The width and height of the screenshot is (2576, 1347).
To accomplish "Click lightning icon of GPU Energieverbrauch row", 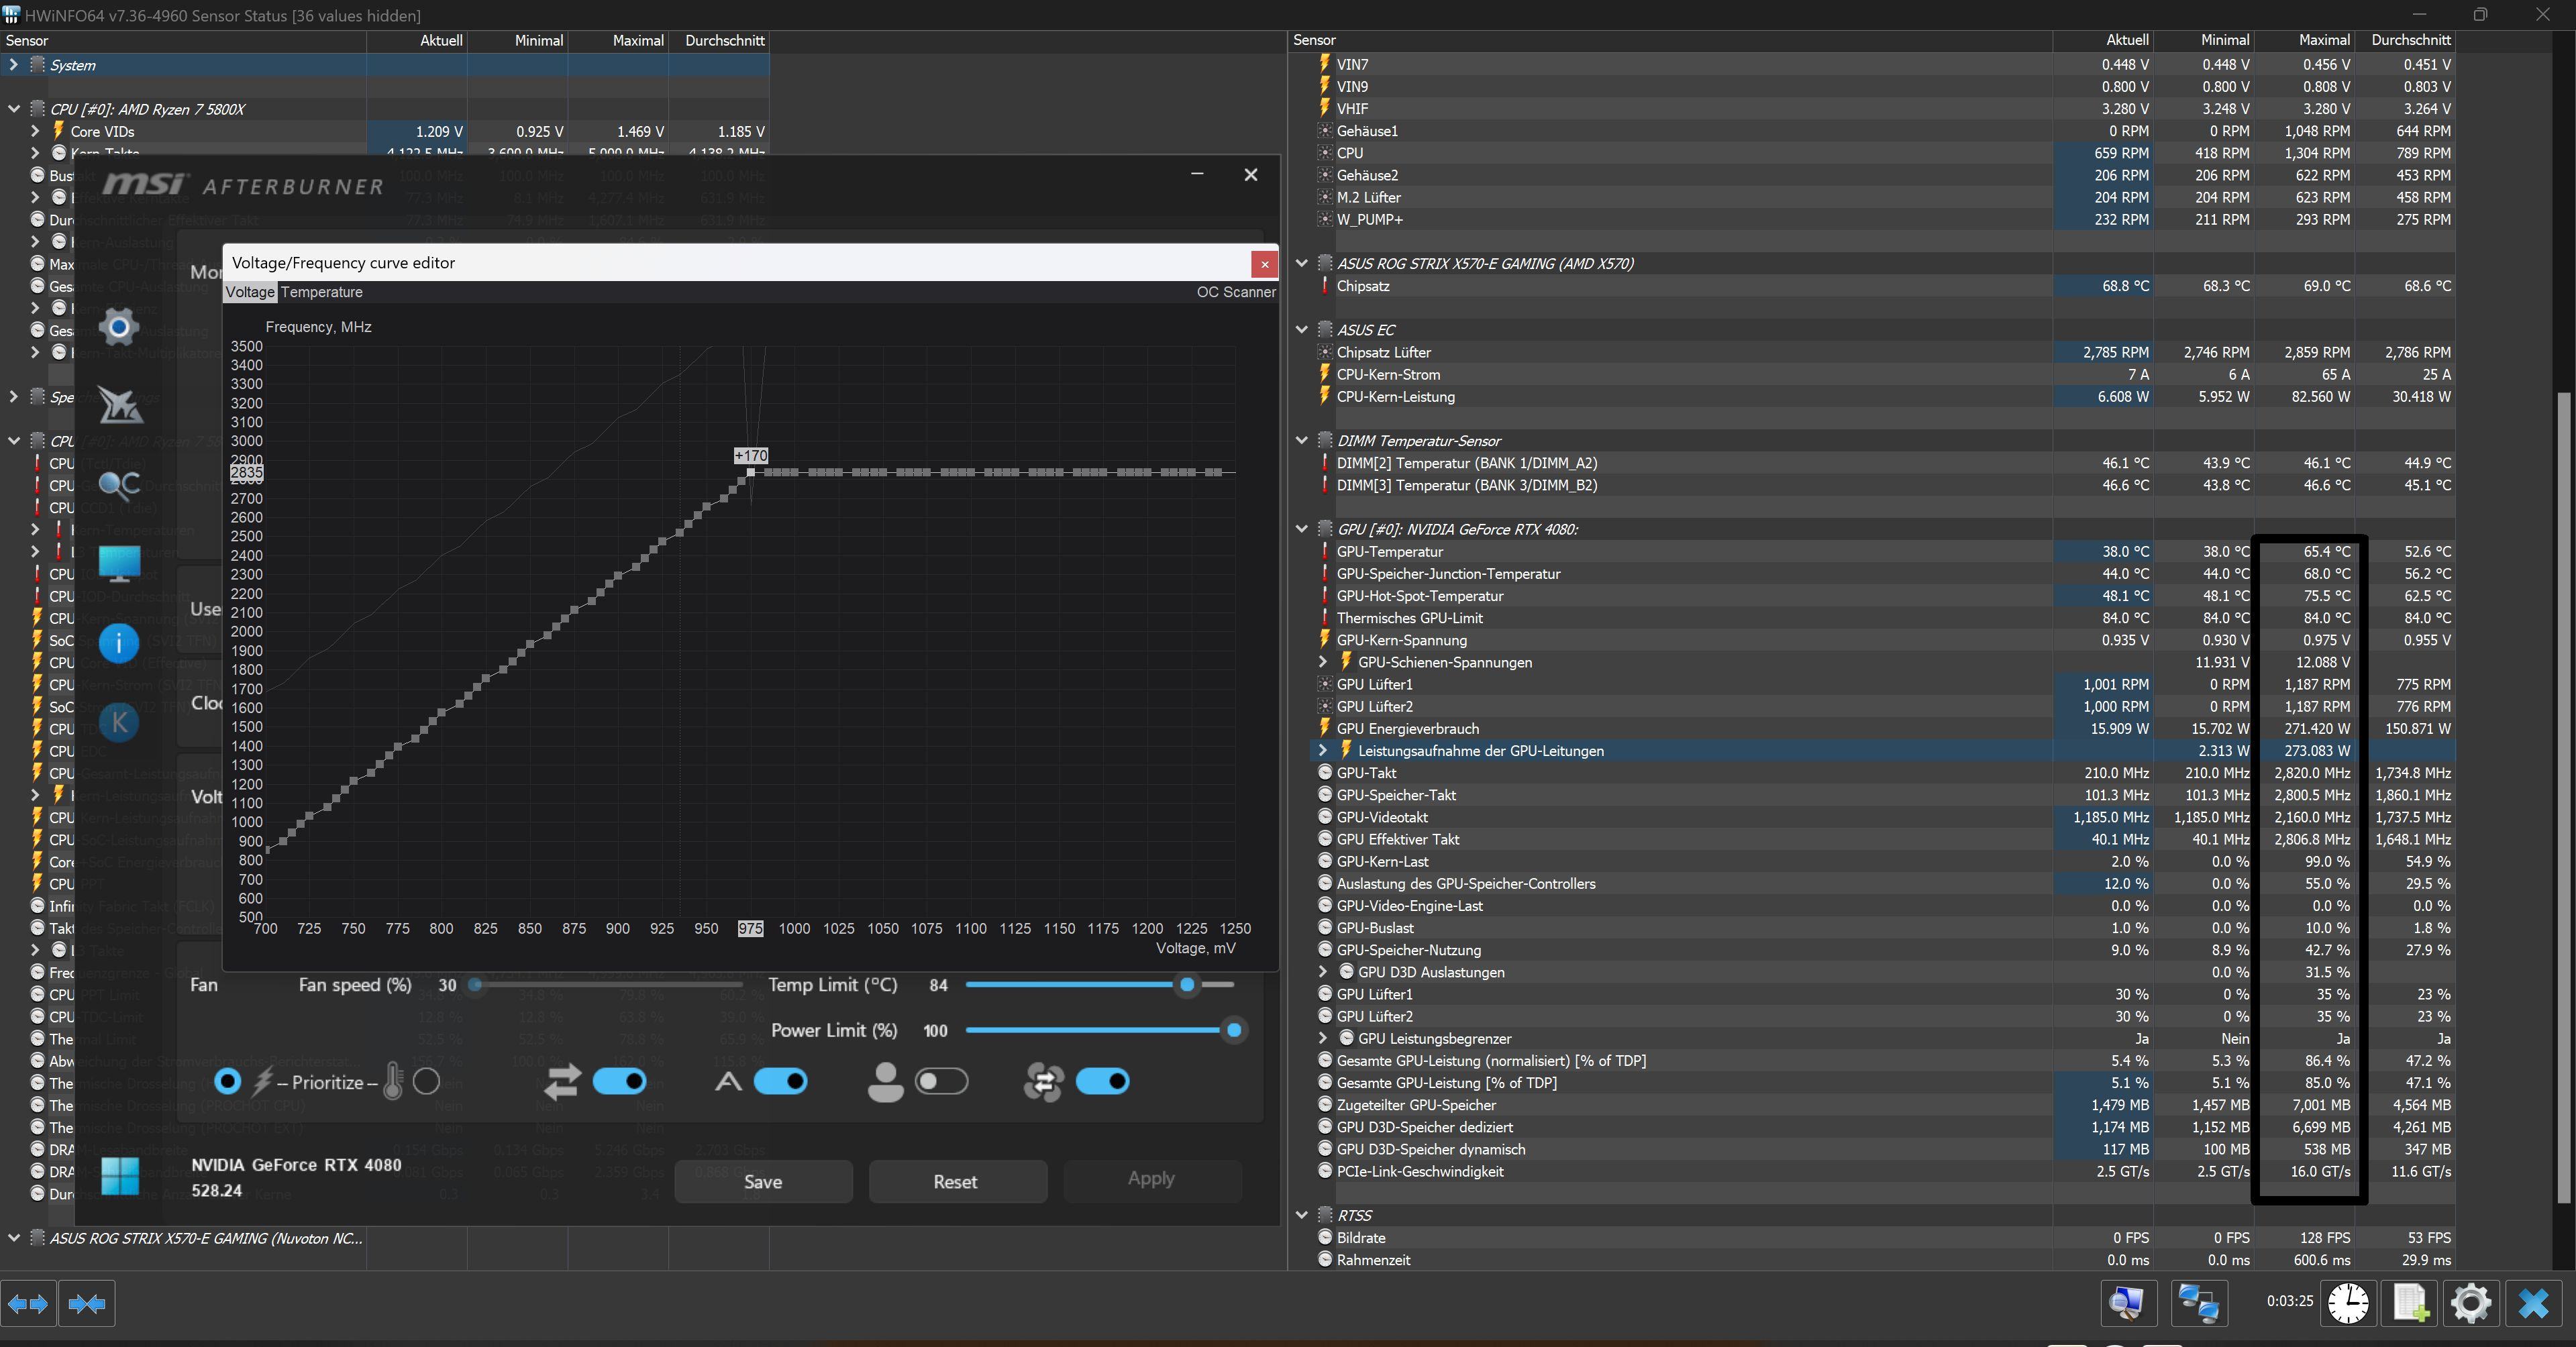I will [x=1325, y=728].
